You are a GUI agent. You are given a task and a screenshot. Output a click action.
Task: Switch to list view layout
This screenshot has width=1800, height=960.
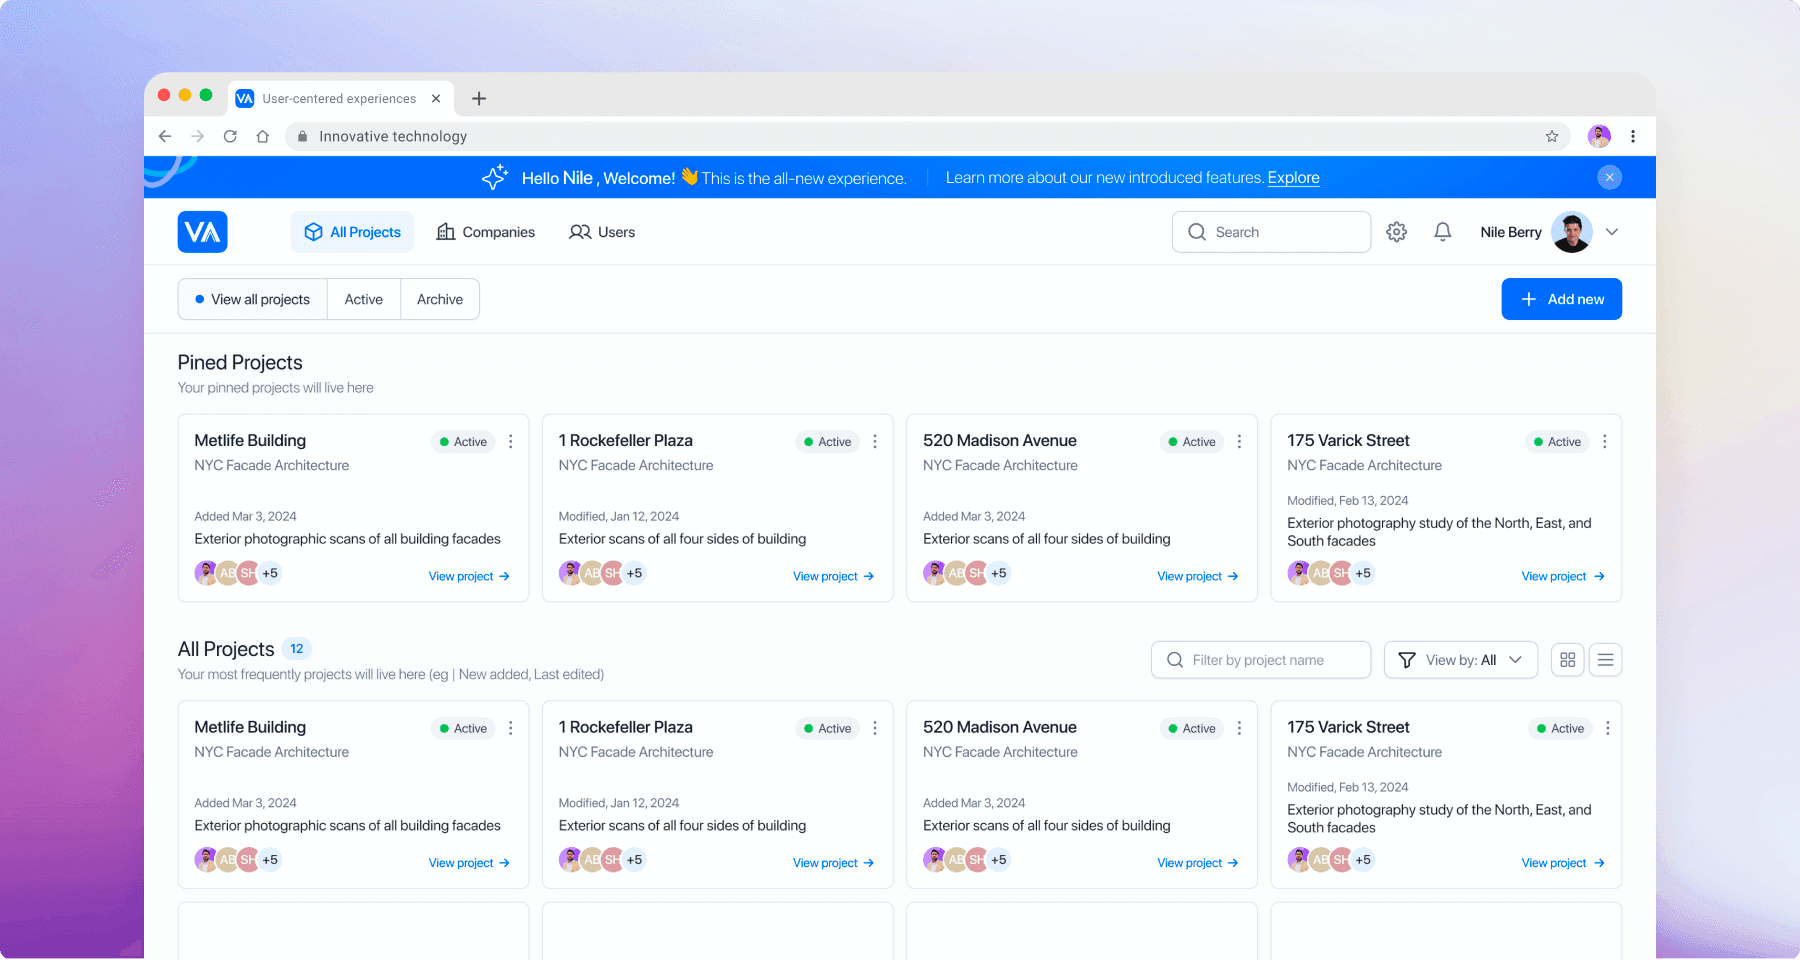pyautogui.click(x=1605, y=660)
